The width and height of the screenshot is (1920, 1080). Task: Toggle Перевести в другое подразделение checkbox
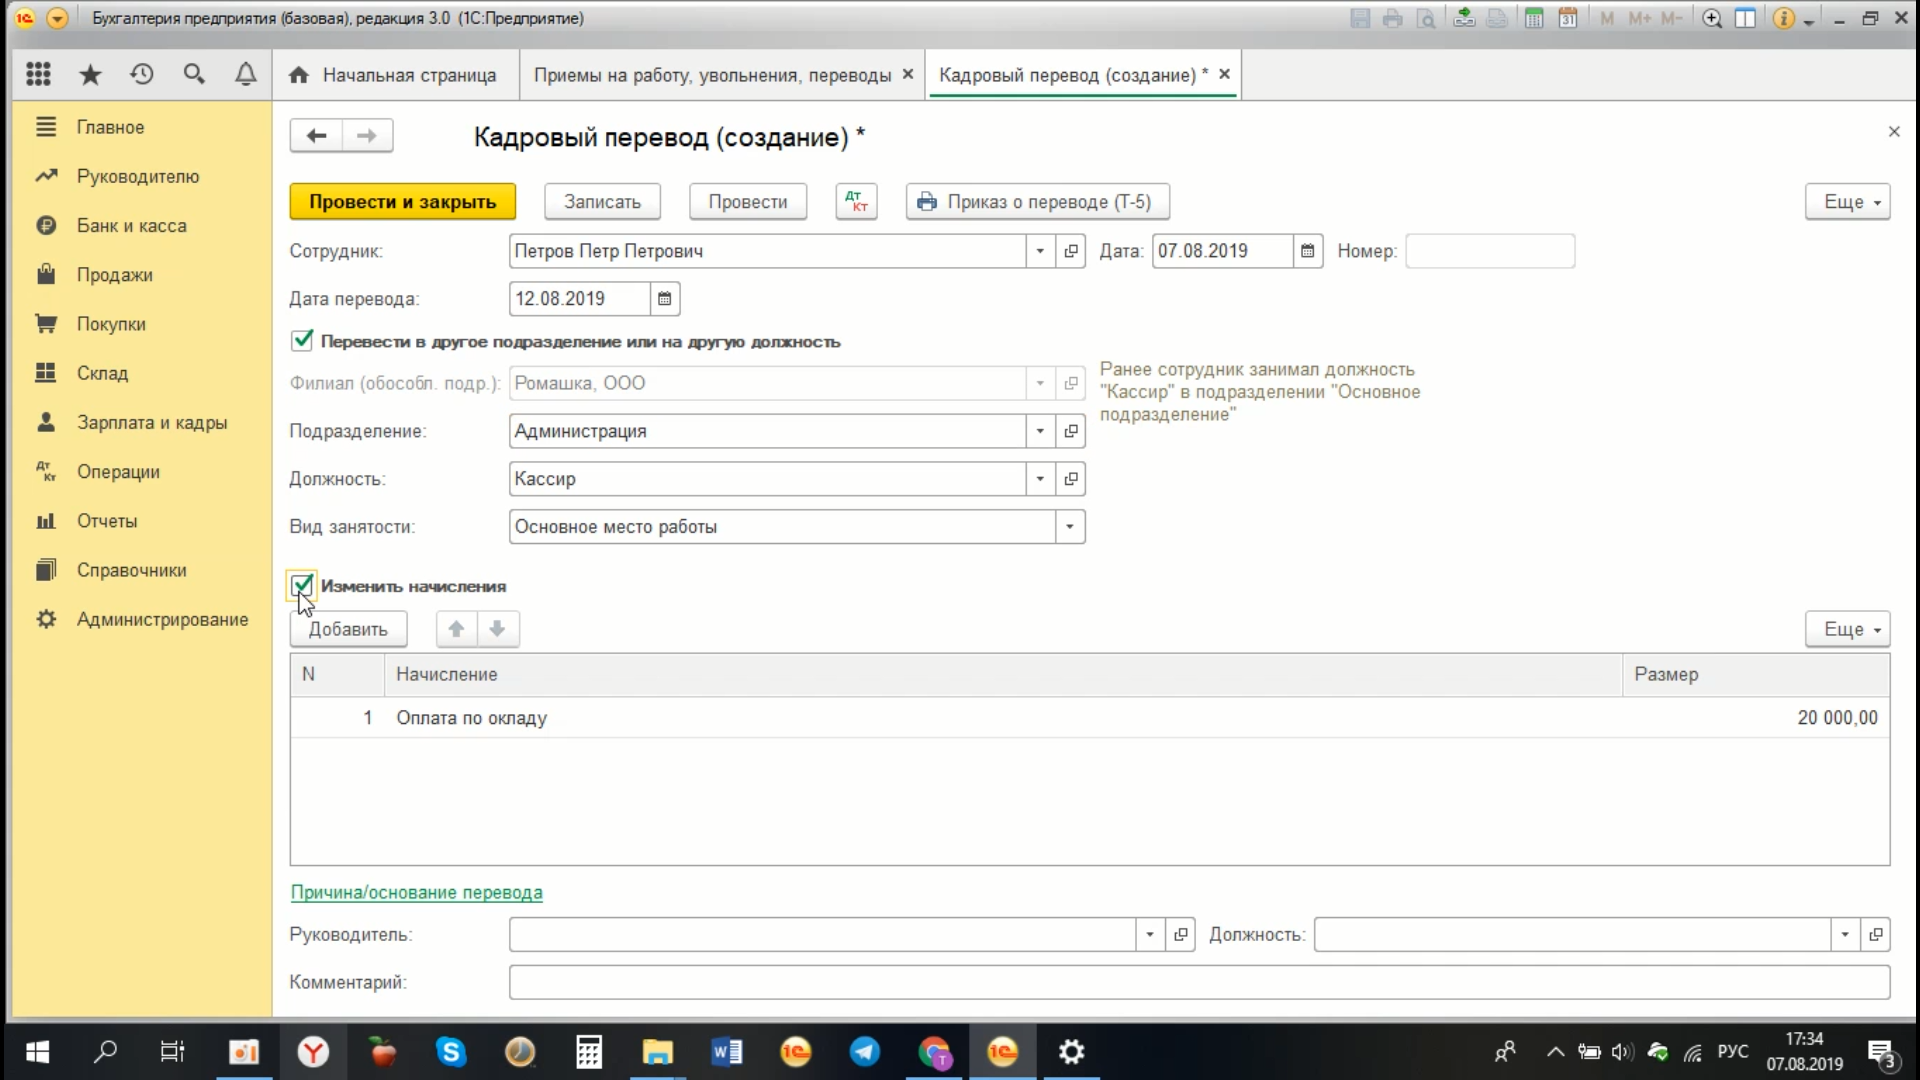302,341
